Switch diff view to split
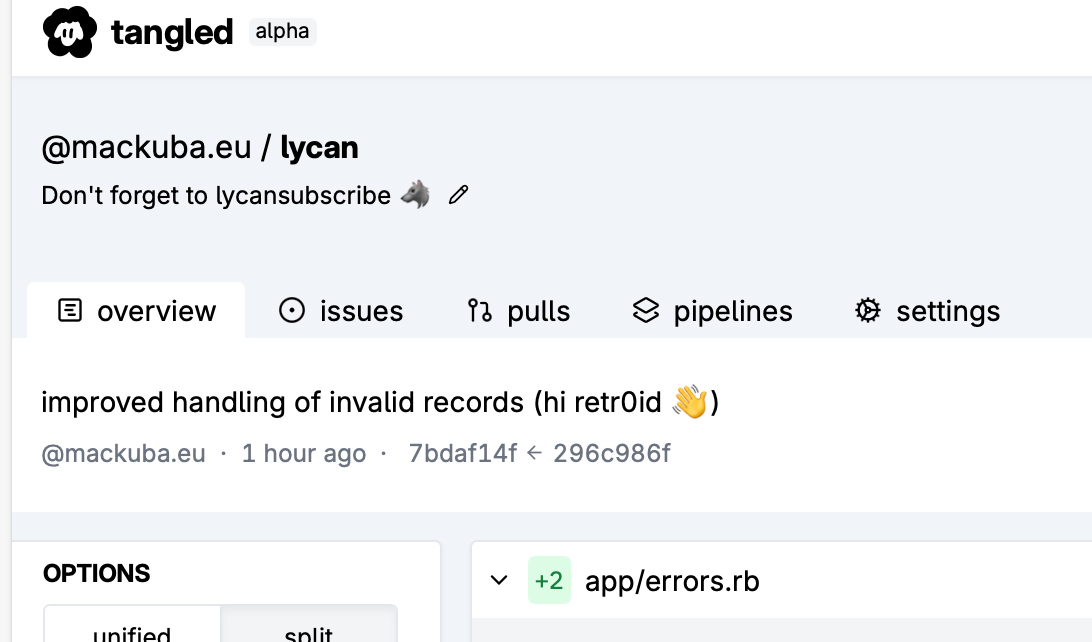Image resolution: width=1092 pixels, height=642 pixels. click(308, 632)
